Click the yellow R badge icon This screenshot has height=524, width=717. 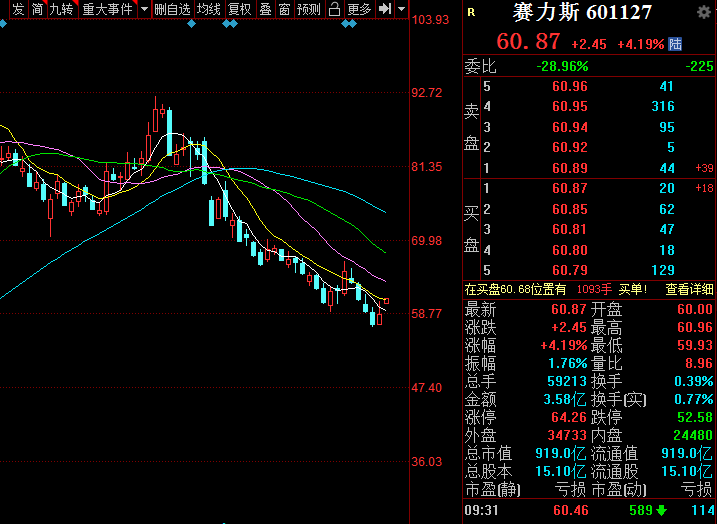472,12
